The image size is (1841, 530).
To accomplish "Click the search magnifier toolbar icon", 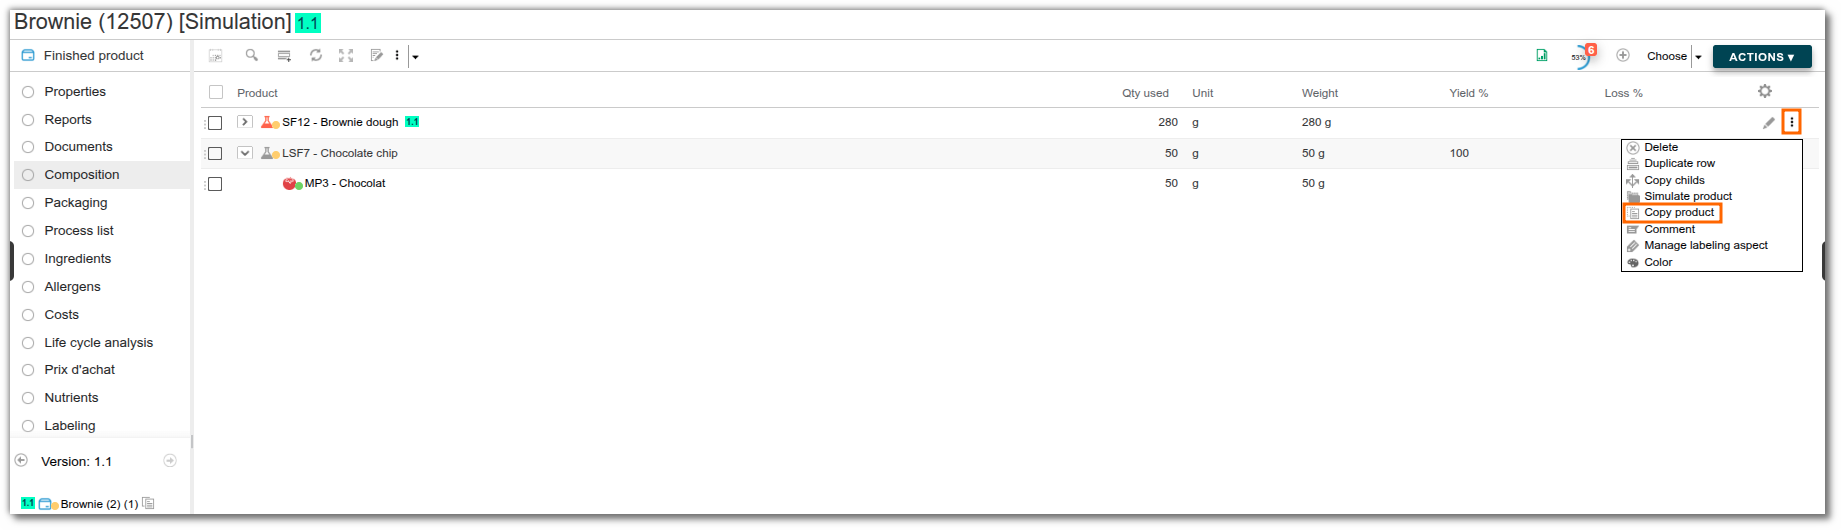I will (x=252, y=56).
